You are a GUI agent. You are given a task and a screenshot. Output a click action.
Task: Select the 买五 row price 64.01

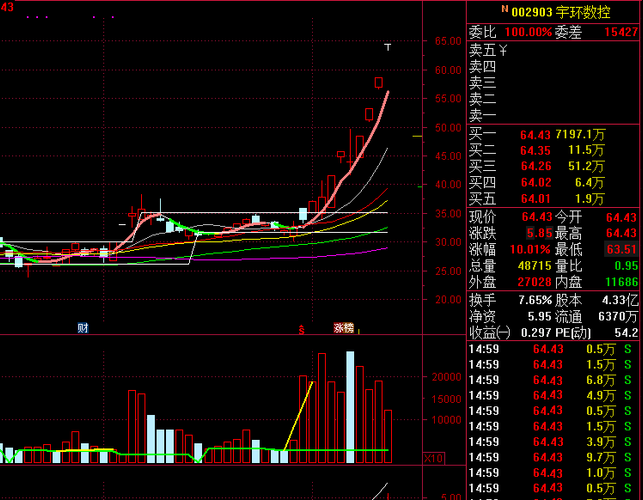(535, 199)
